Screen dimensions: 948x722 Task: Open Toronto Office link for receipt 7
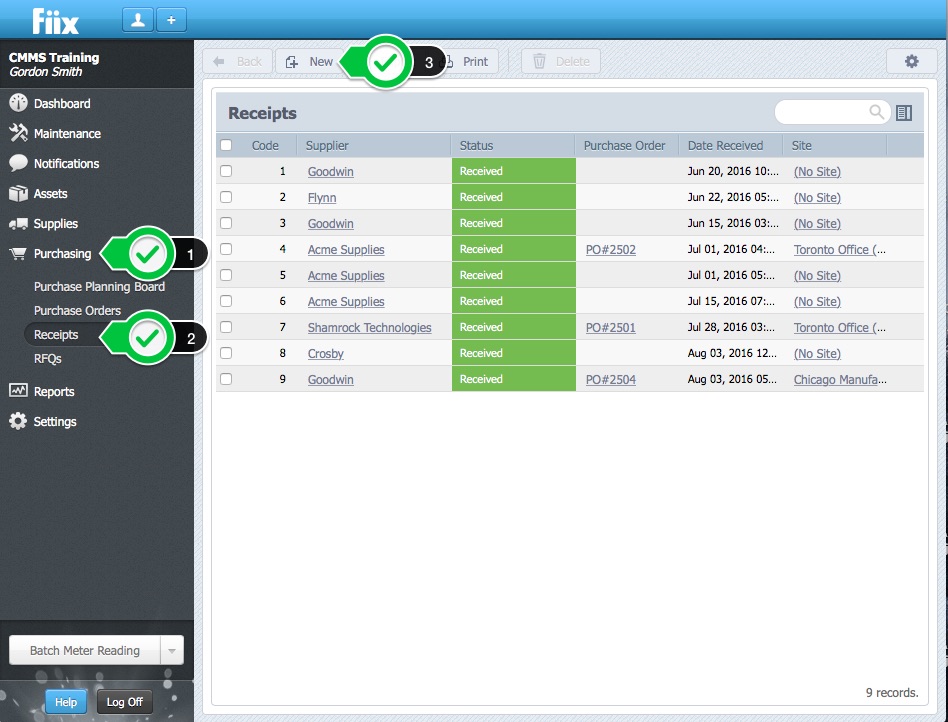tap(840, 328)
